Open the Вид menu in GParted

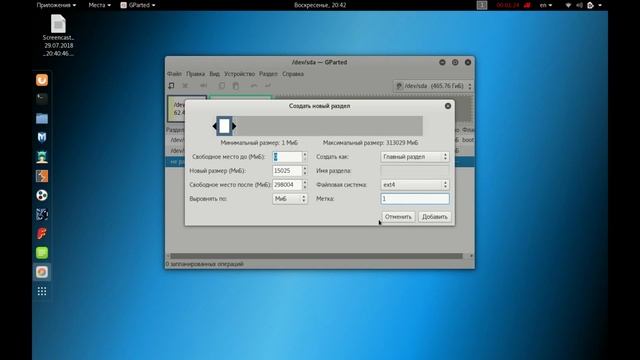(x=215, y=74)
